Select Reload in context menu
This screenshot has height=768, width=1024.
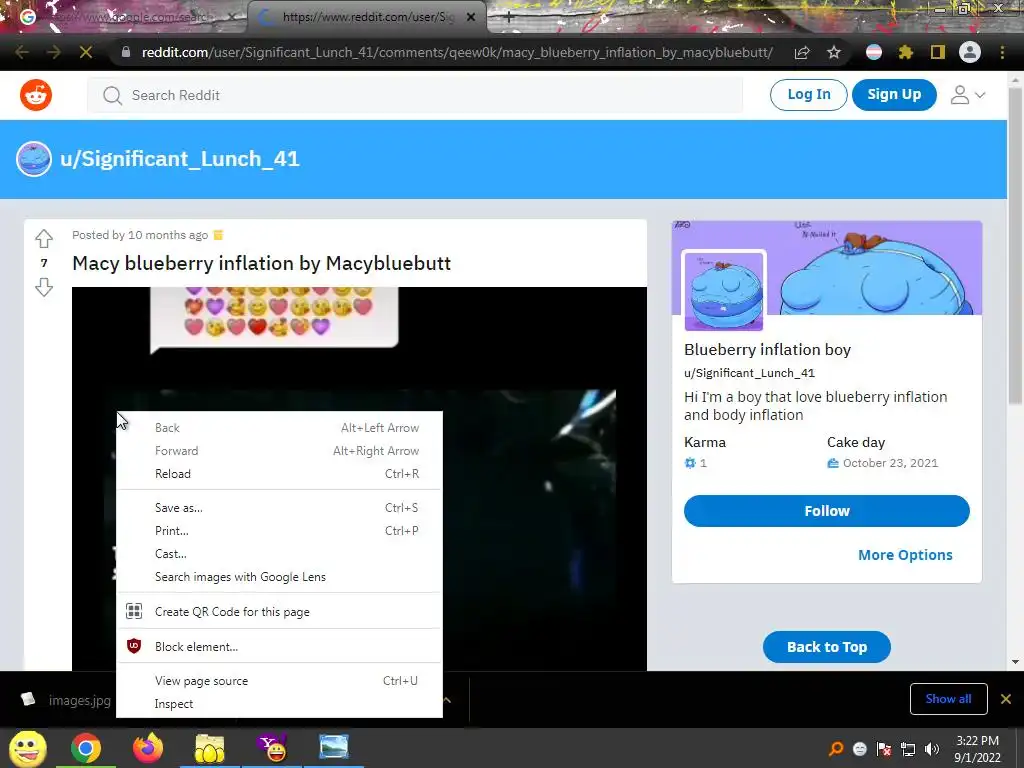point(280,474)
